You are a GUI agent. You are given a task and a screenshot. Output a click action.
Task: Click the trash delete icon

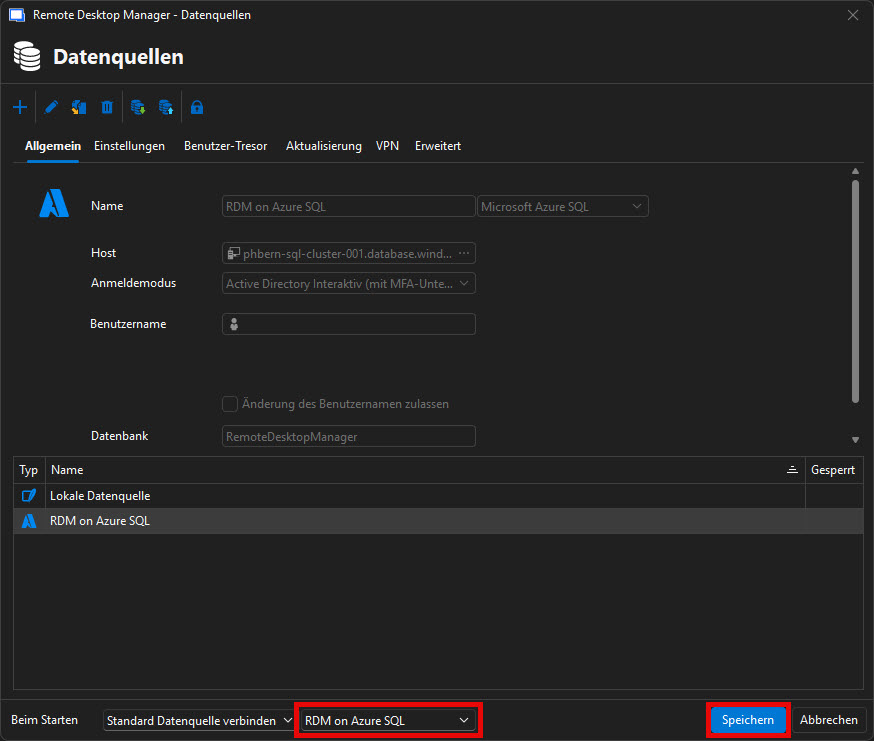pyautogui.click(x=107, y=107)
